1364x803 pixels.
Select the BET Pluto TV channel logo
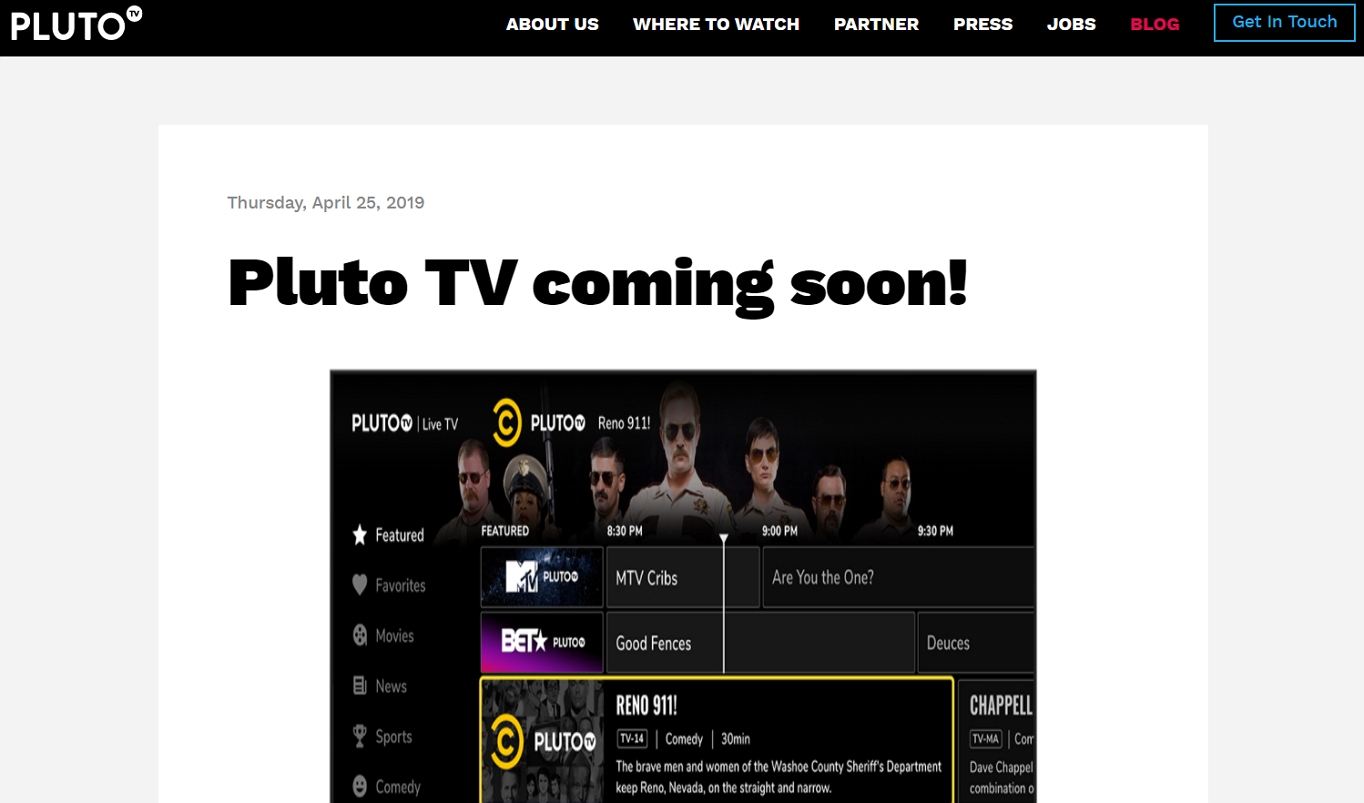click(542, 642)
